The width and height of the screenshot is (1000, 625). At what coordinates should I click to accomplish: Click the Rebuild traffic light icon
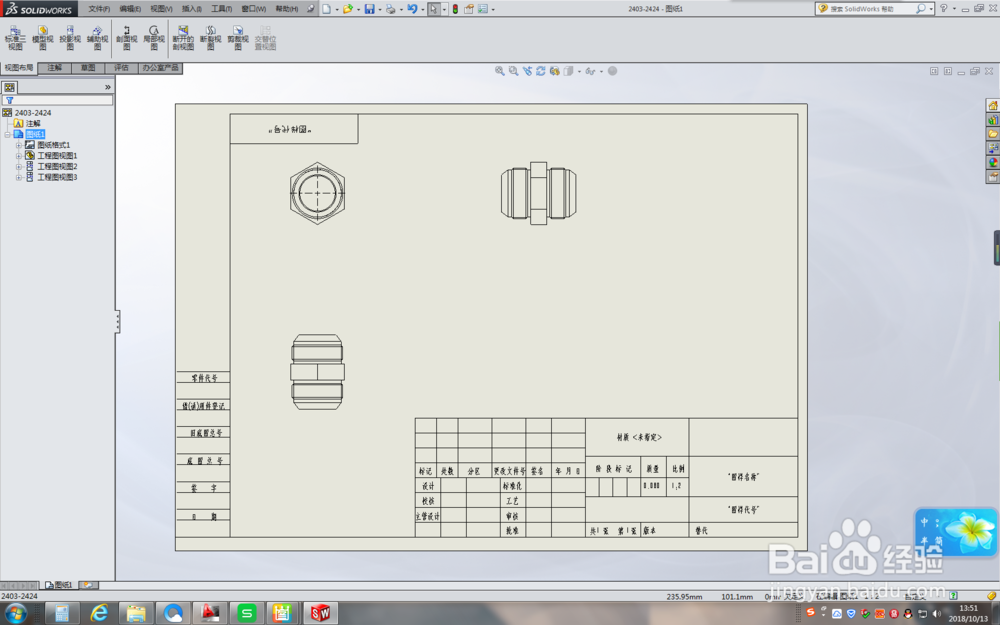pyautogui.click(x=455, y=9)
